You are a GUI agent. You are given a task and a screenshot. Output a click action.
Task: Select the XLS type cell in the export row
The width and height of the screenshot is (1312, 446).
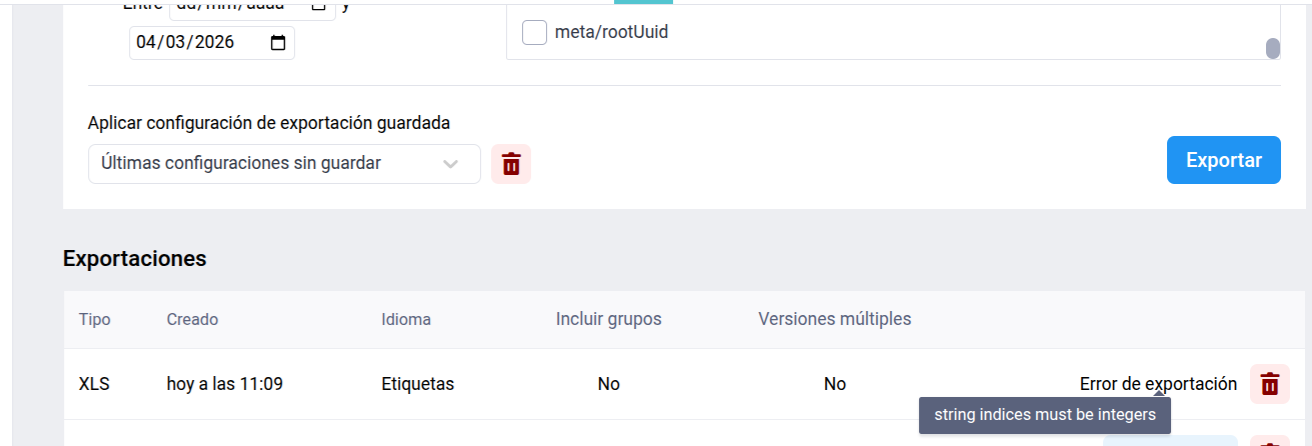coord(94,384)
